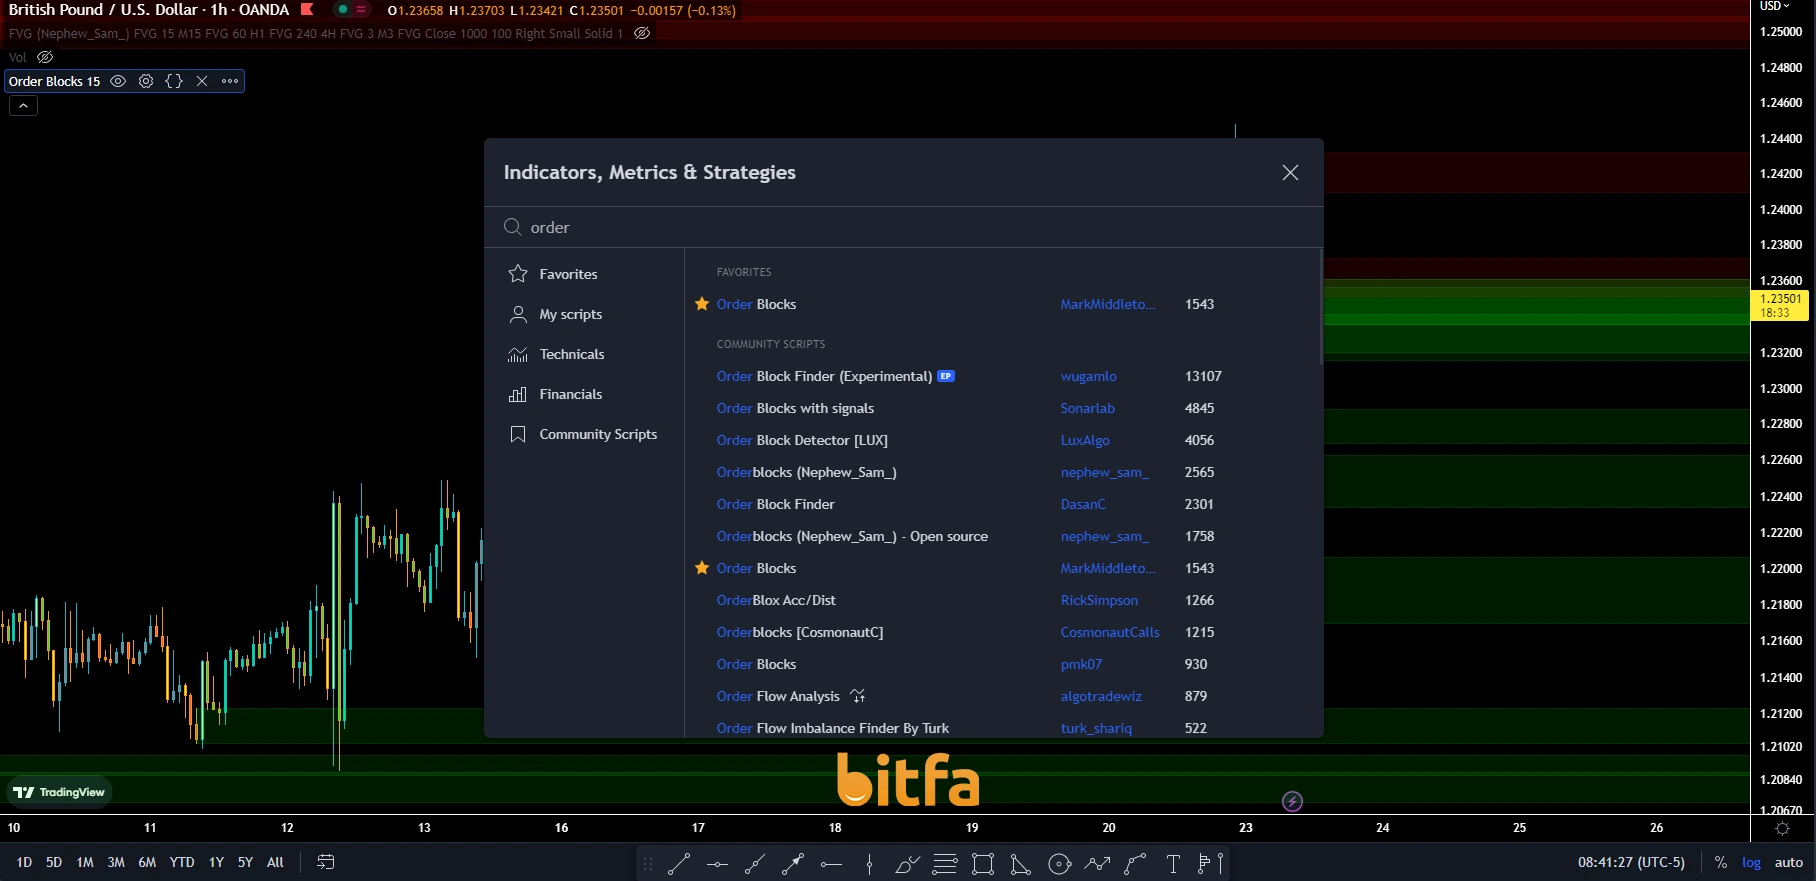Screen dimensions: 1816x881
Task: Select the horizontal ray drawing tool
Action: [831, 863]
